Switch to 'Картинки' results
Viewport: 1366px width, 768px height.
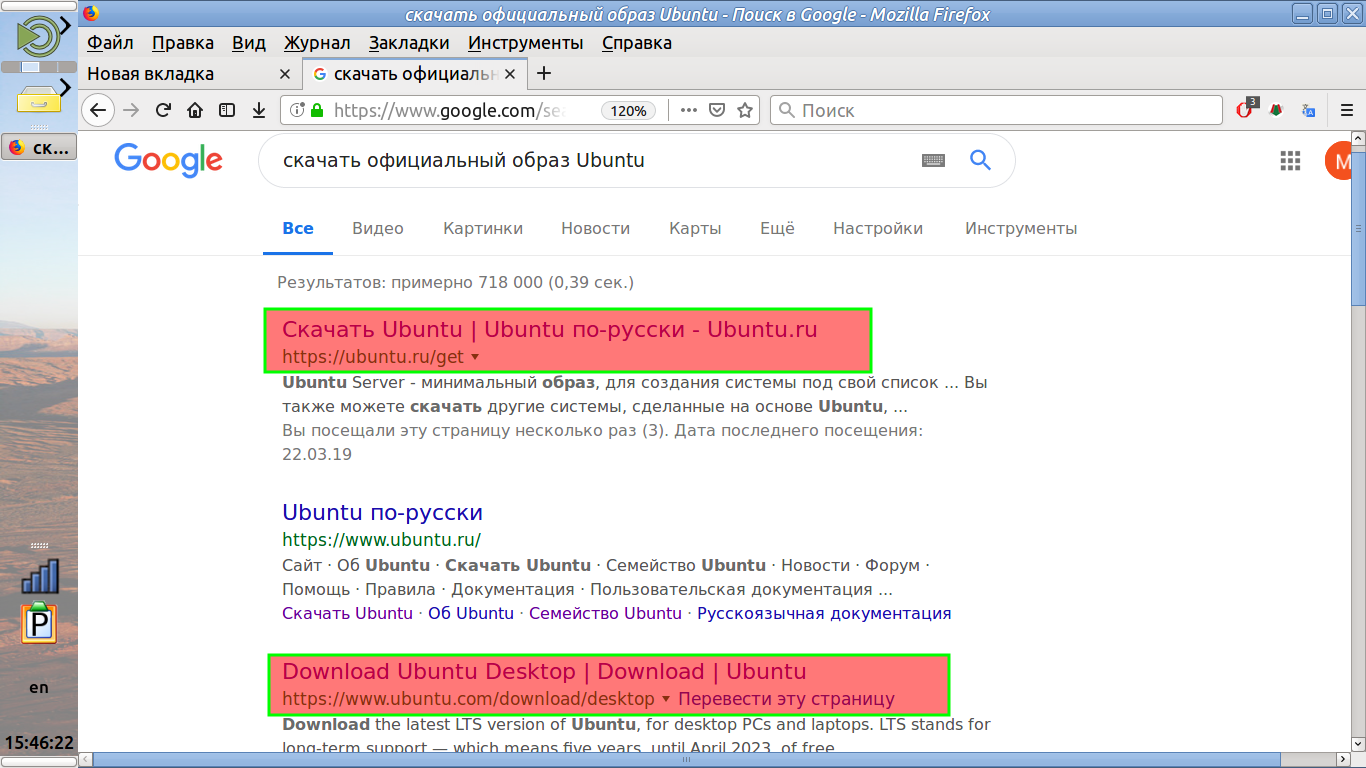coord(483,229)
